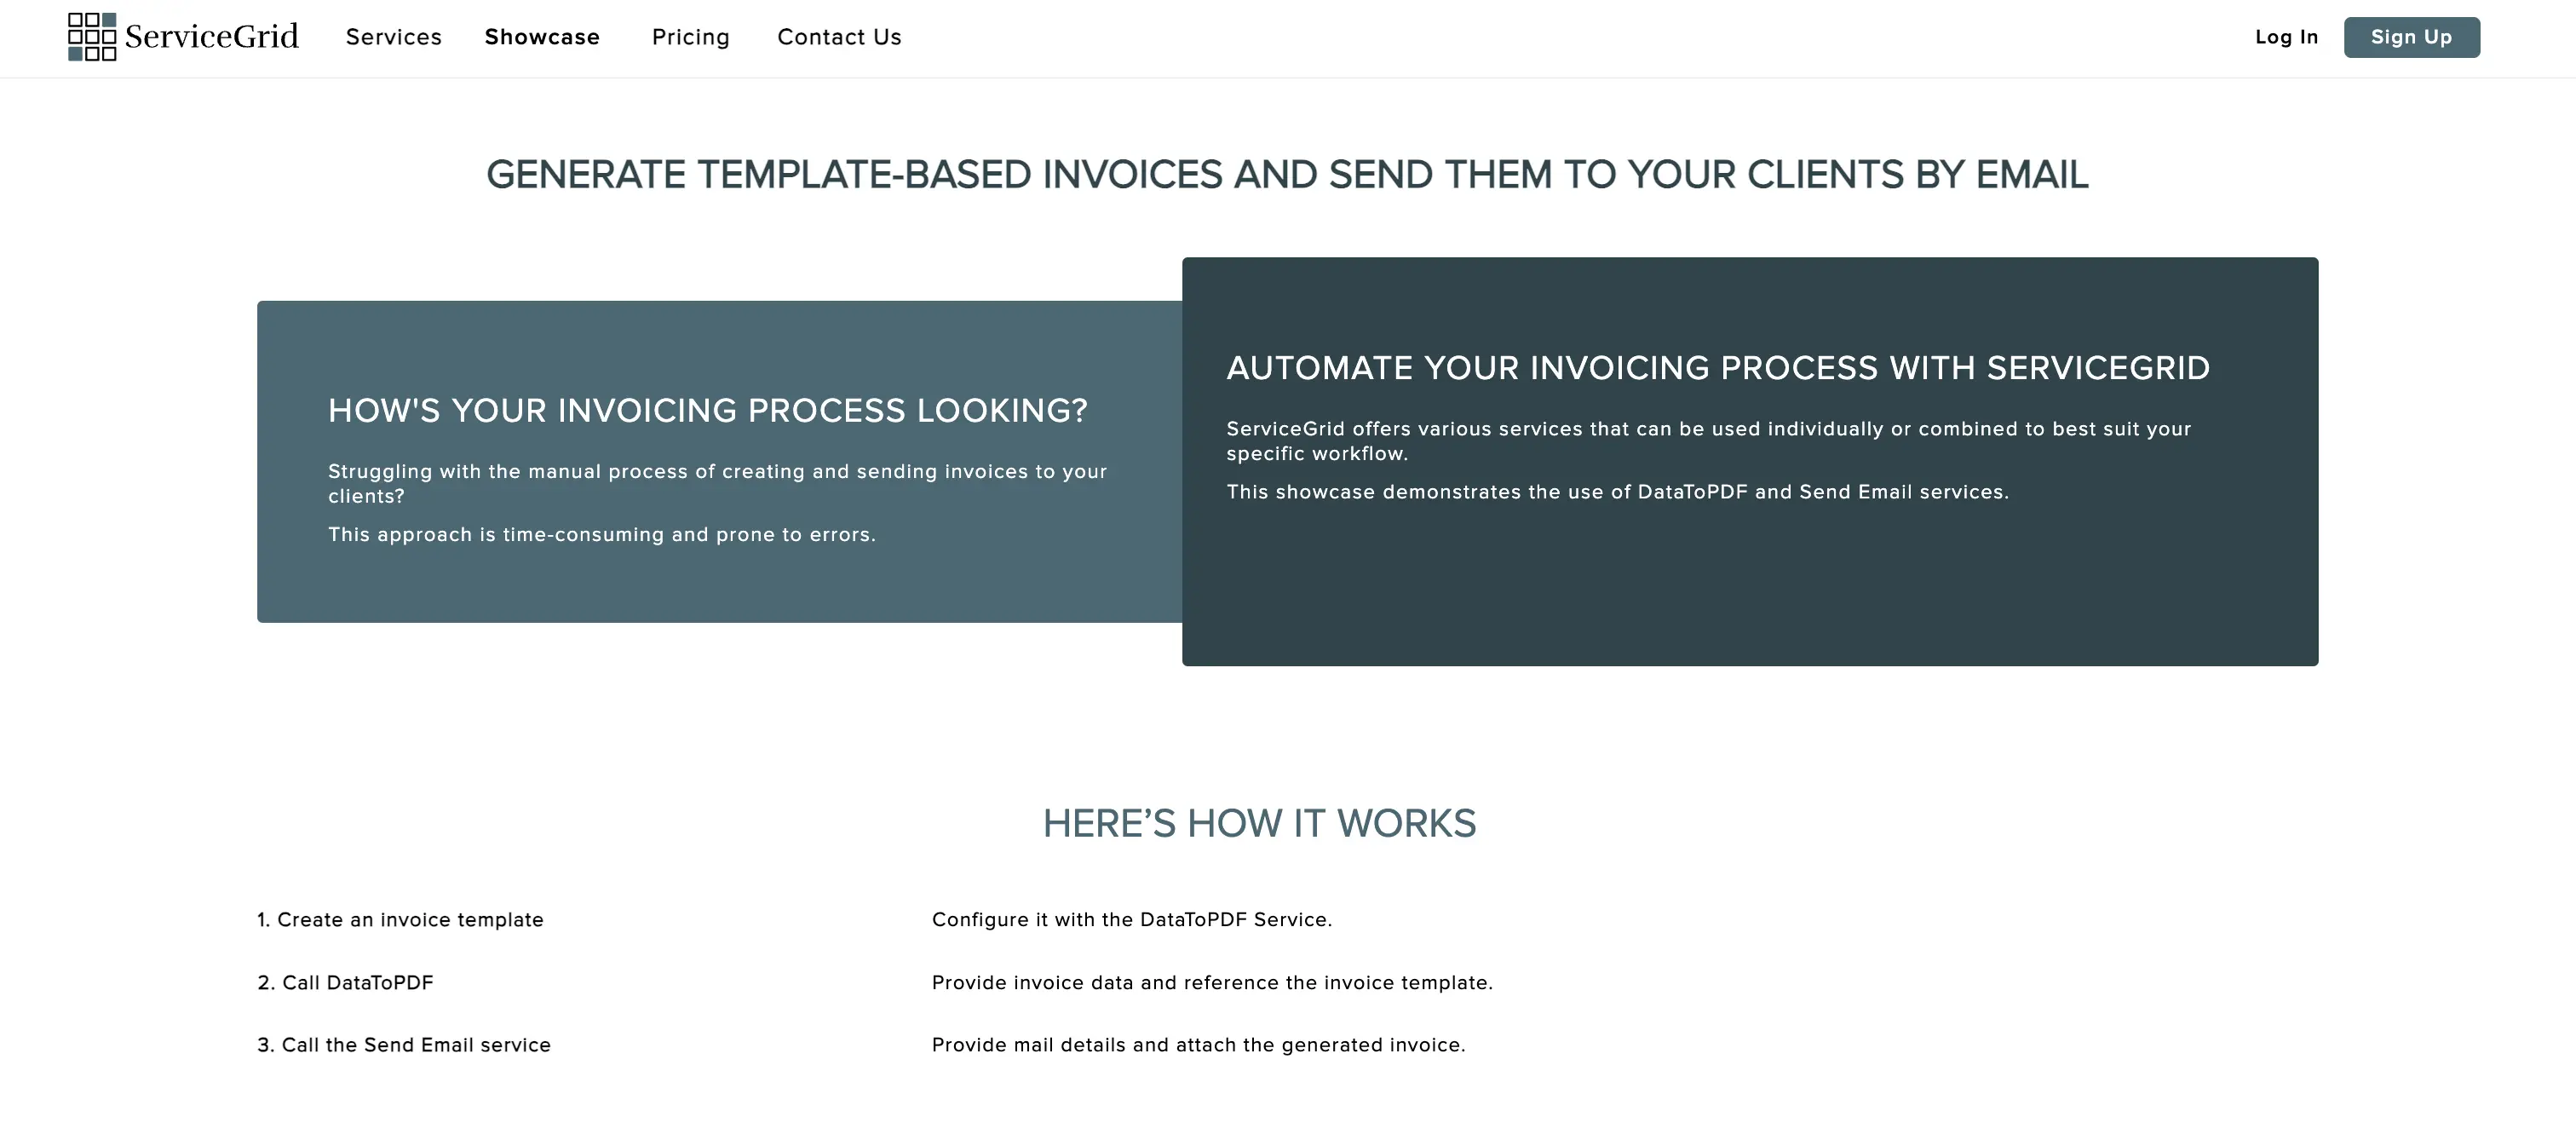Click the Here's How It Works heading
The height and width of the screenshot is (1140, 2576).
pyautogui.click(x=1259, y=823)
